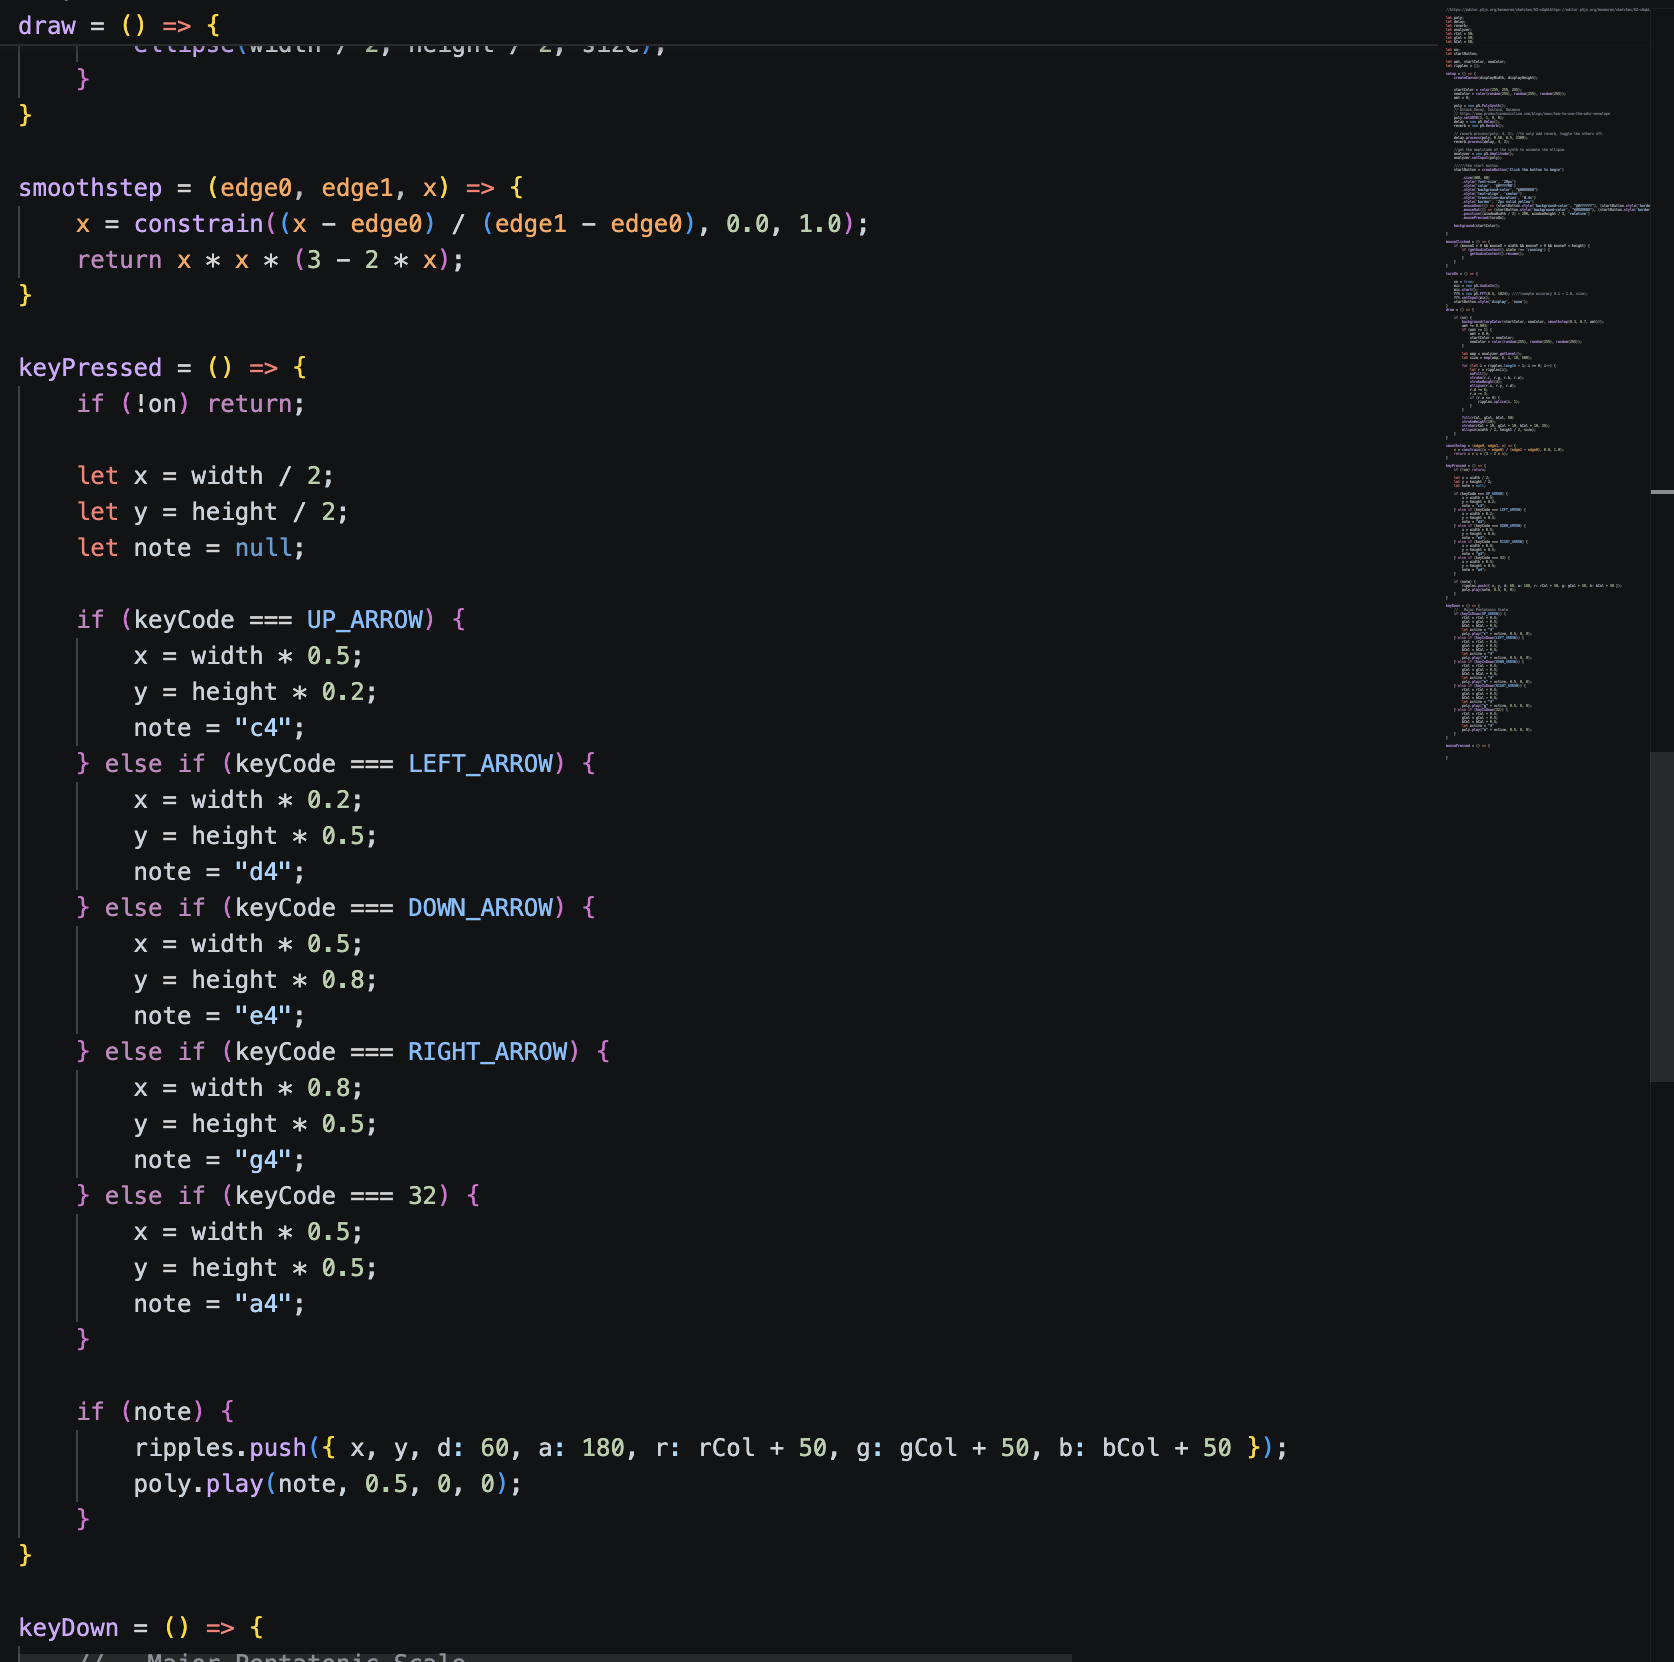Click the horizontal scrollbar at the bottom
Viewport: 1674px width, 1662px height.
click(x=545, y=1656)
